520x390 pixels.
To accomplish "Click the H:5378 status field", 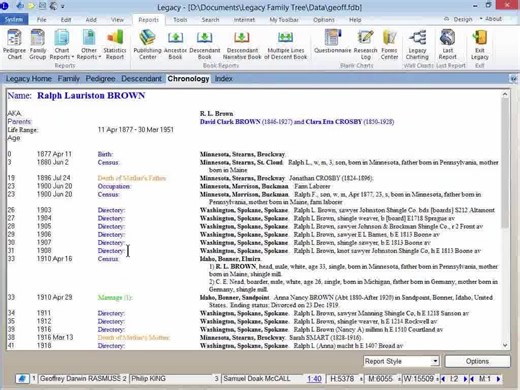I will click(x=342, y=379).
